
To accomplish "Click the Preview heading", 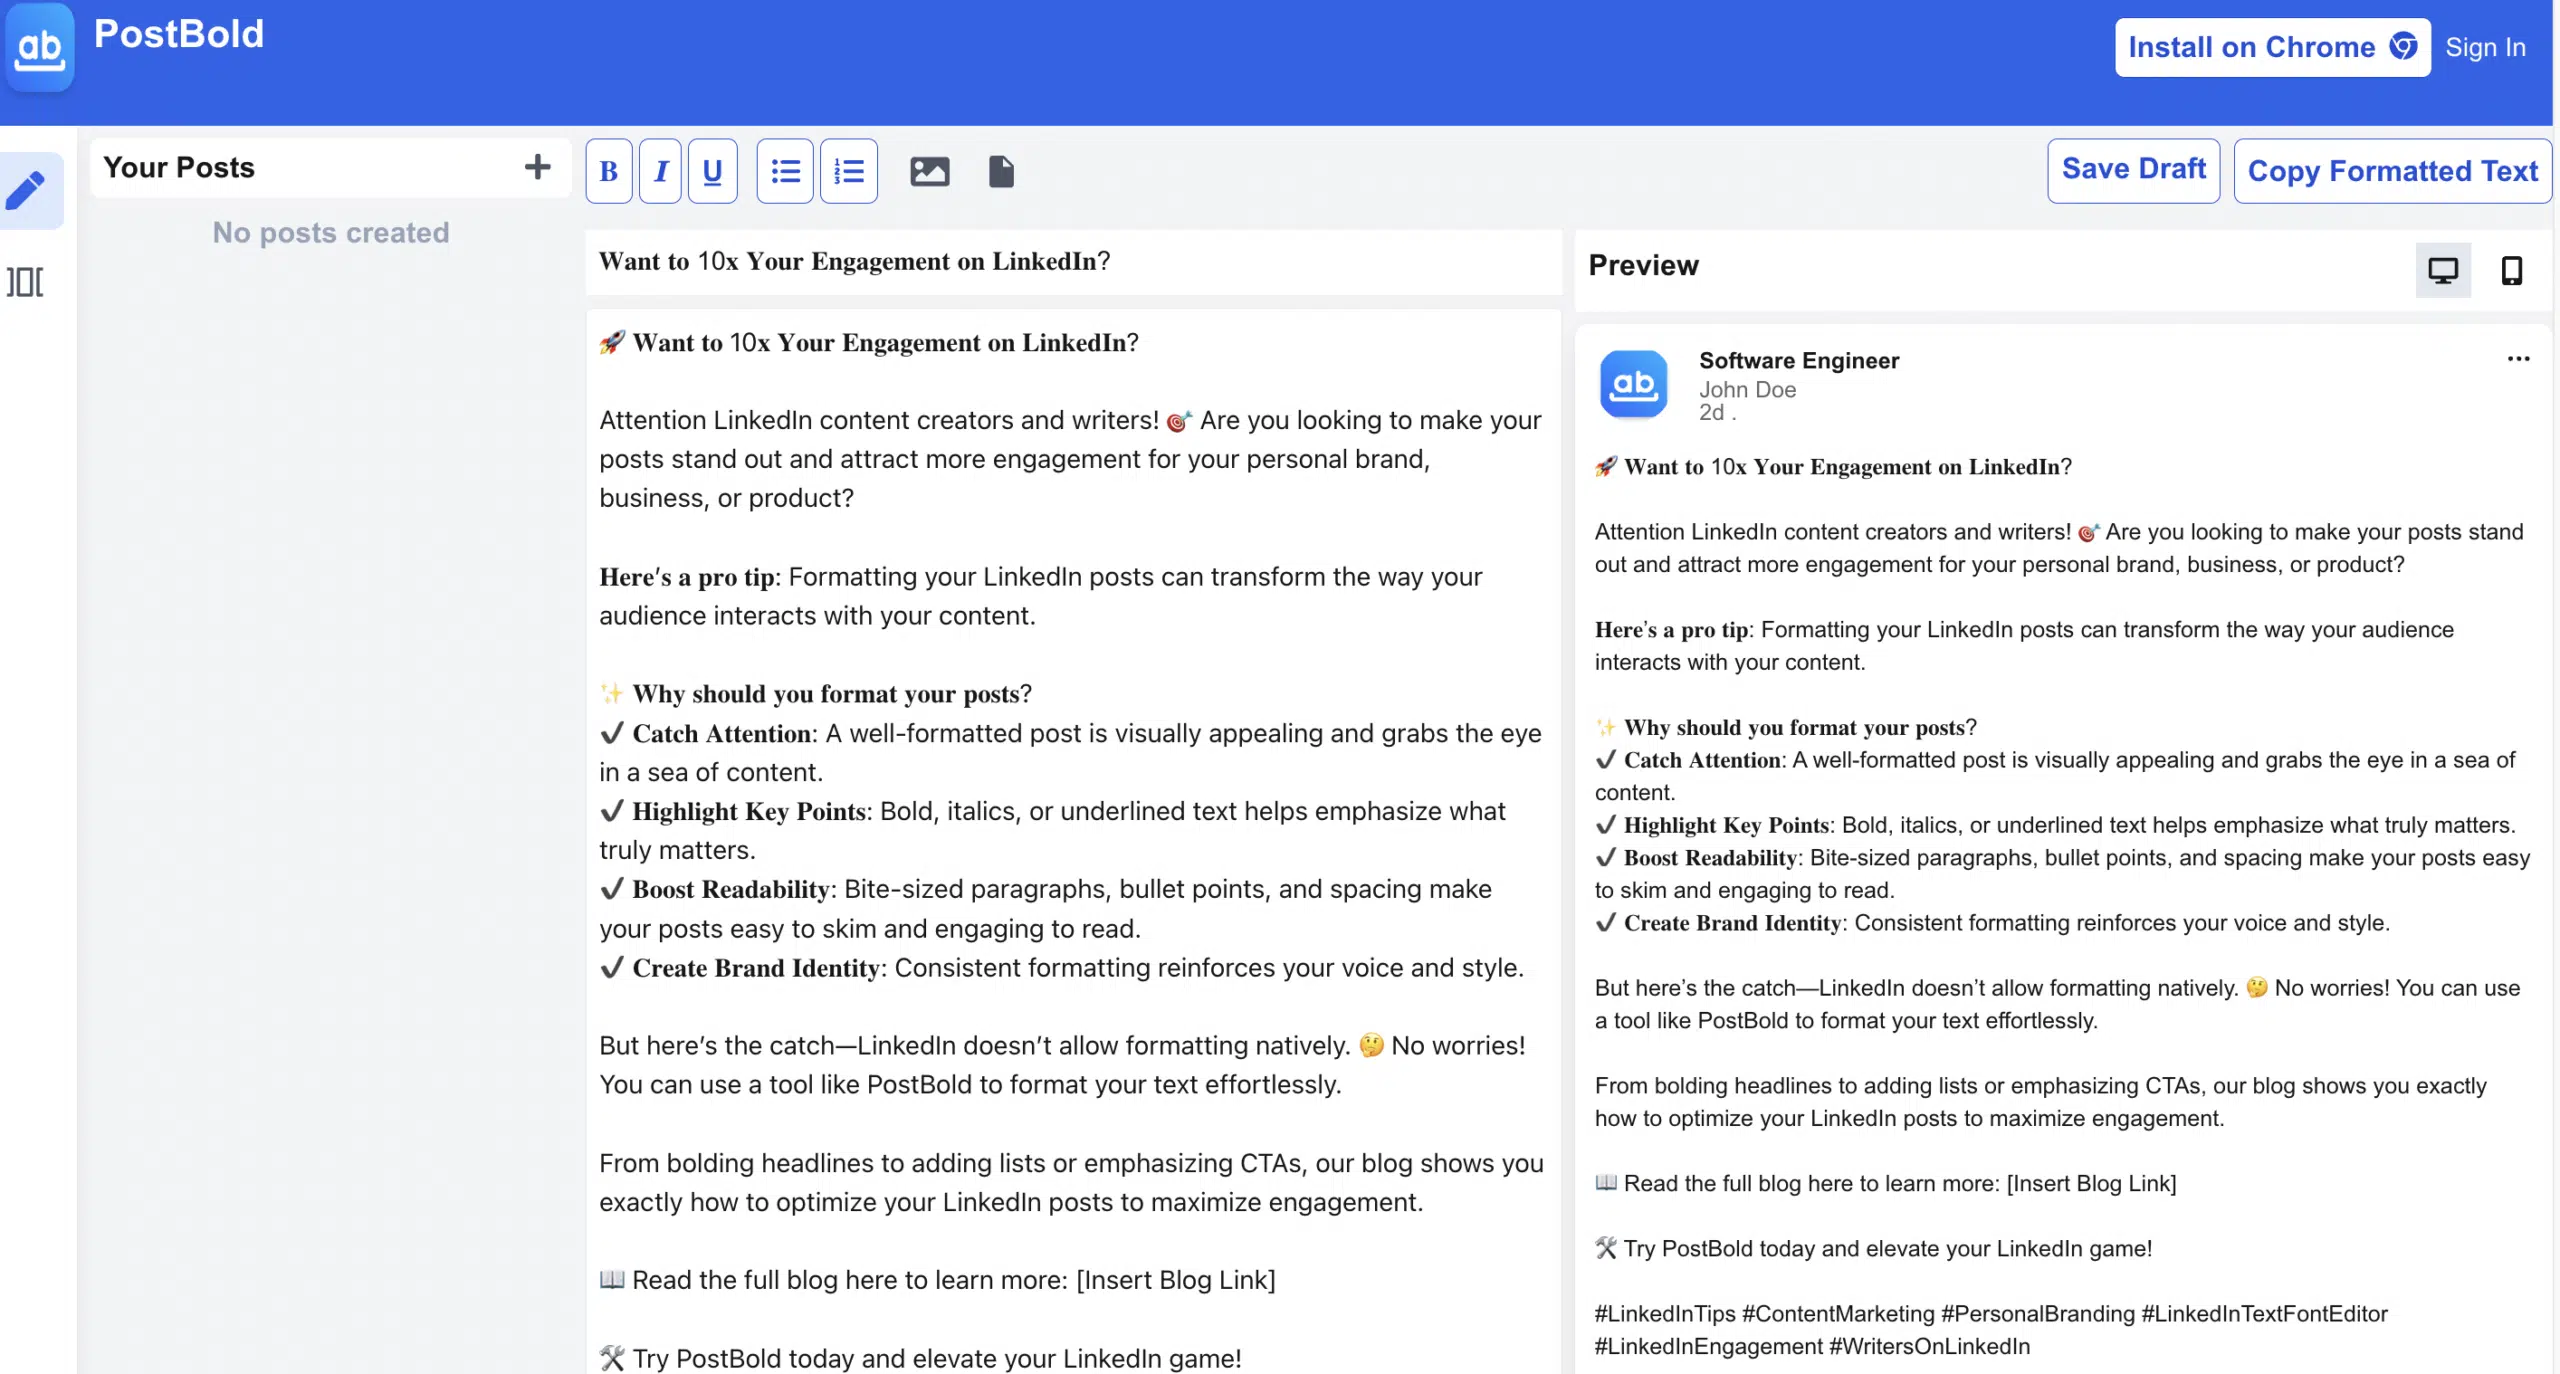I will tap(1643, 266).
